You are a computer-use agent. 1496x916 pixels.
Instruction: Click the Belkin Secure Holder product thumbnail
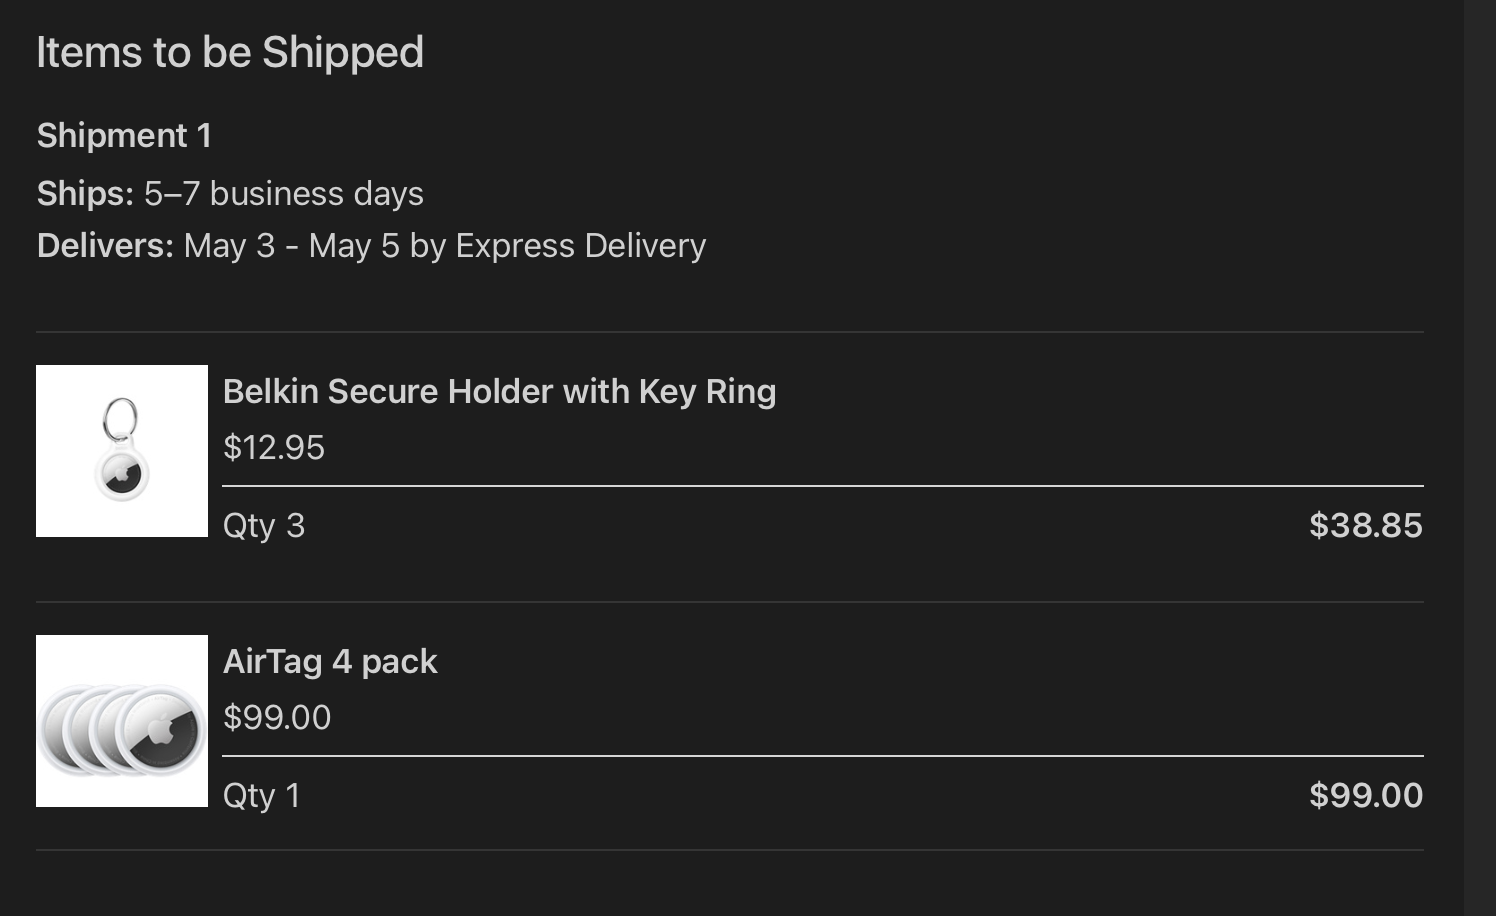(122, 451)
